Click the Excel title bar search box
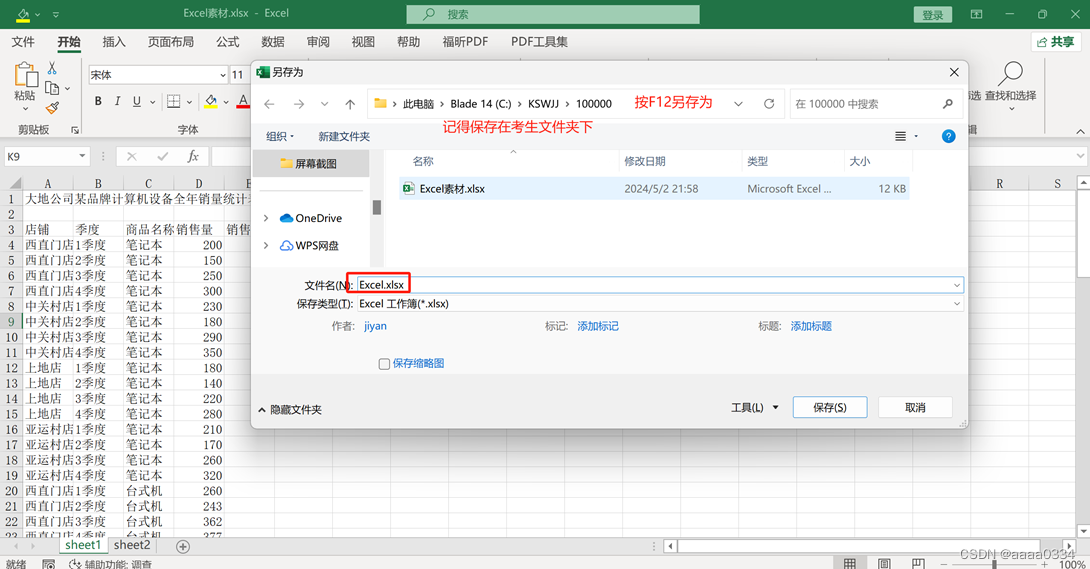This screenshot has width=1090, height=569. tap(553, 14)
